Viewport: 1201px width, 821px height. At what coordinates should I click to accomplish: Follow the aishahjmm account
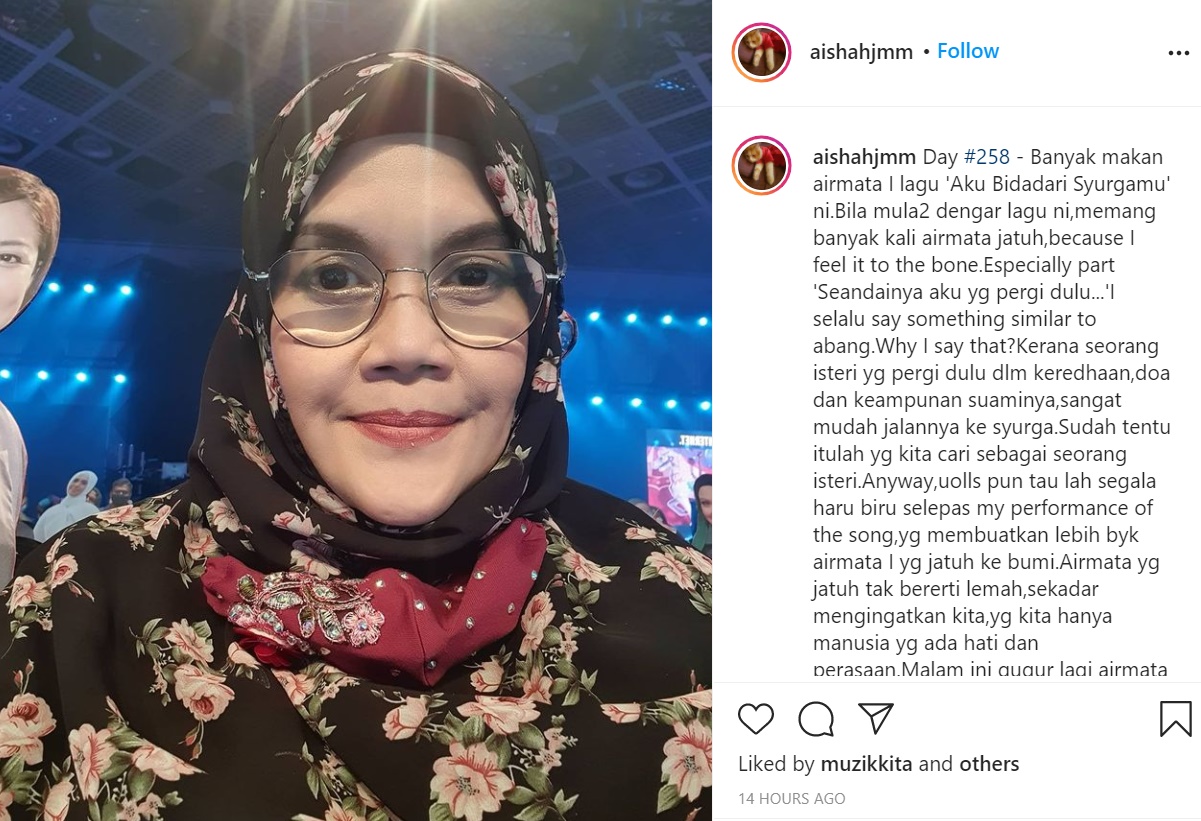tap(968, 51)
